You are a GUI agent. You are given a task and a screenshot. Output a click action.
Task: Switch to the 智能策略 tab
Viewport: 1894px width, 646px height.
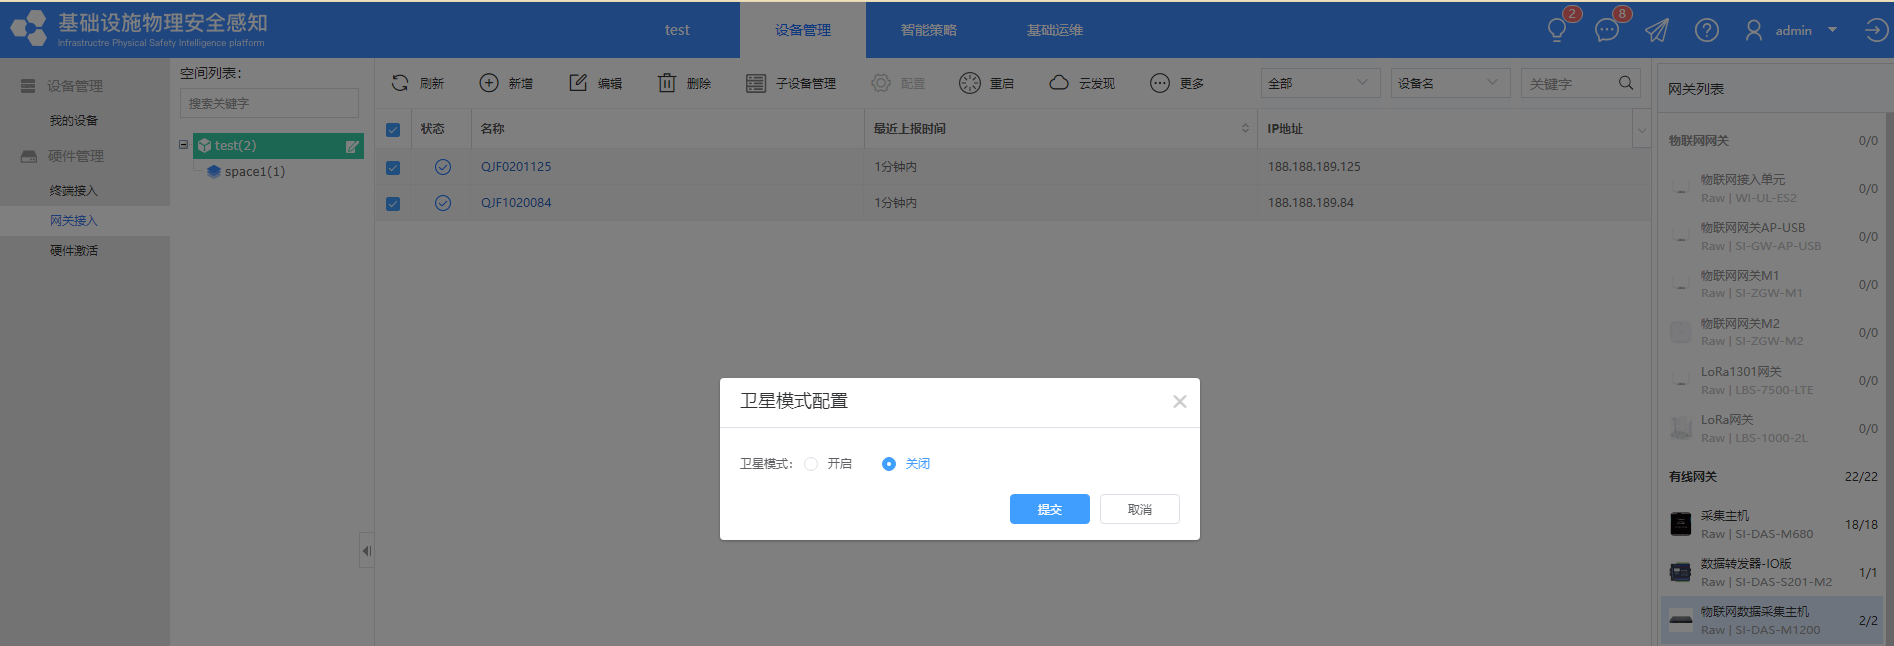[928, 30]
